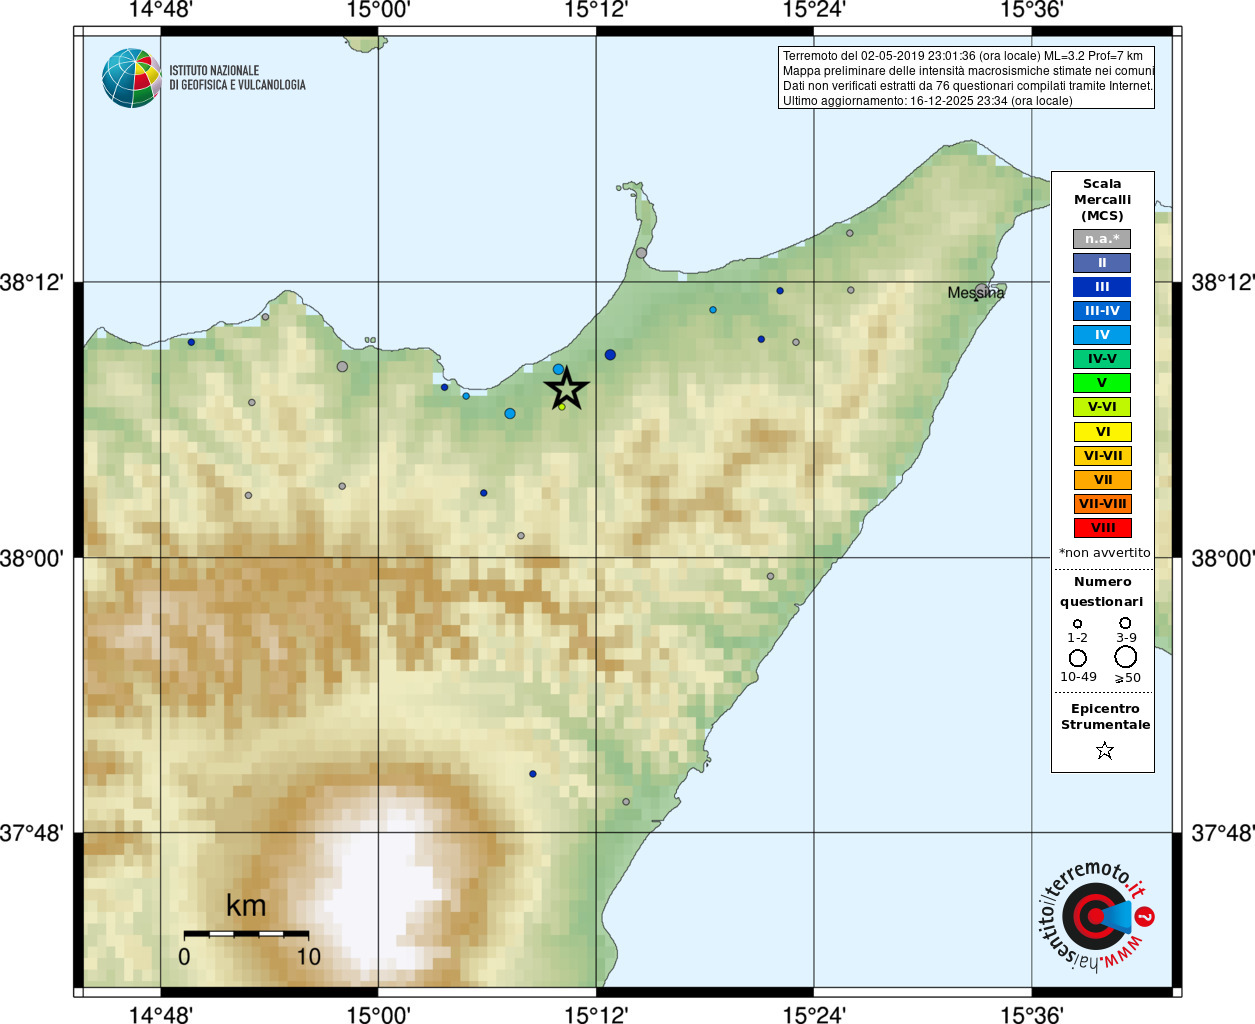This screenshot has height=1024, width=1255.
Task: Click the 'Numero questionari' legend heading
Action: [1102, 592]
